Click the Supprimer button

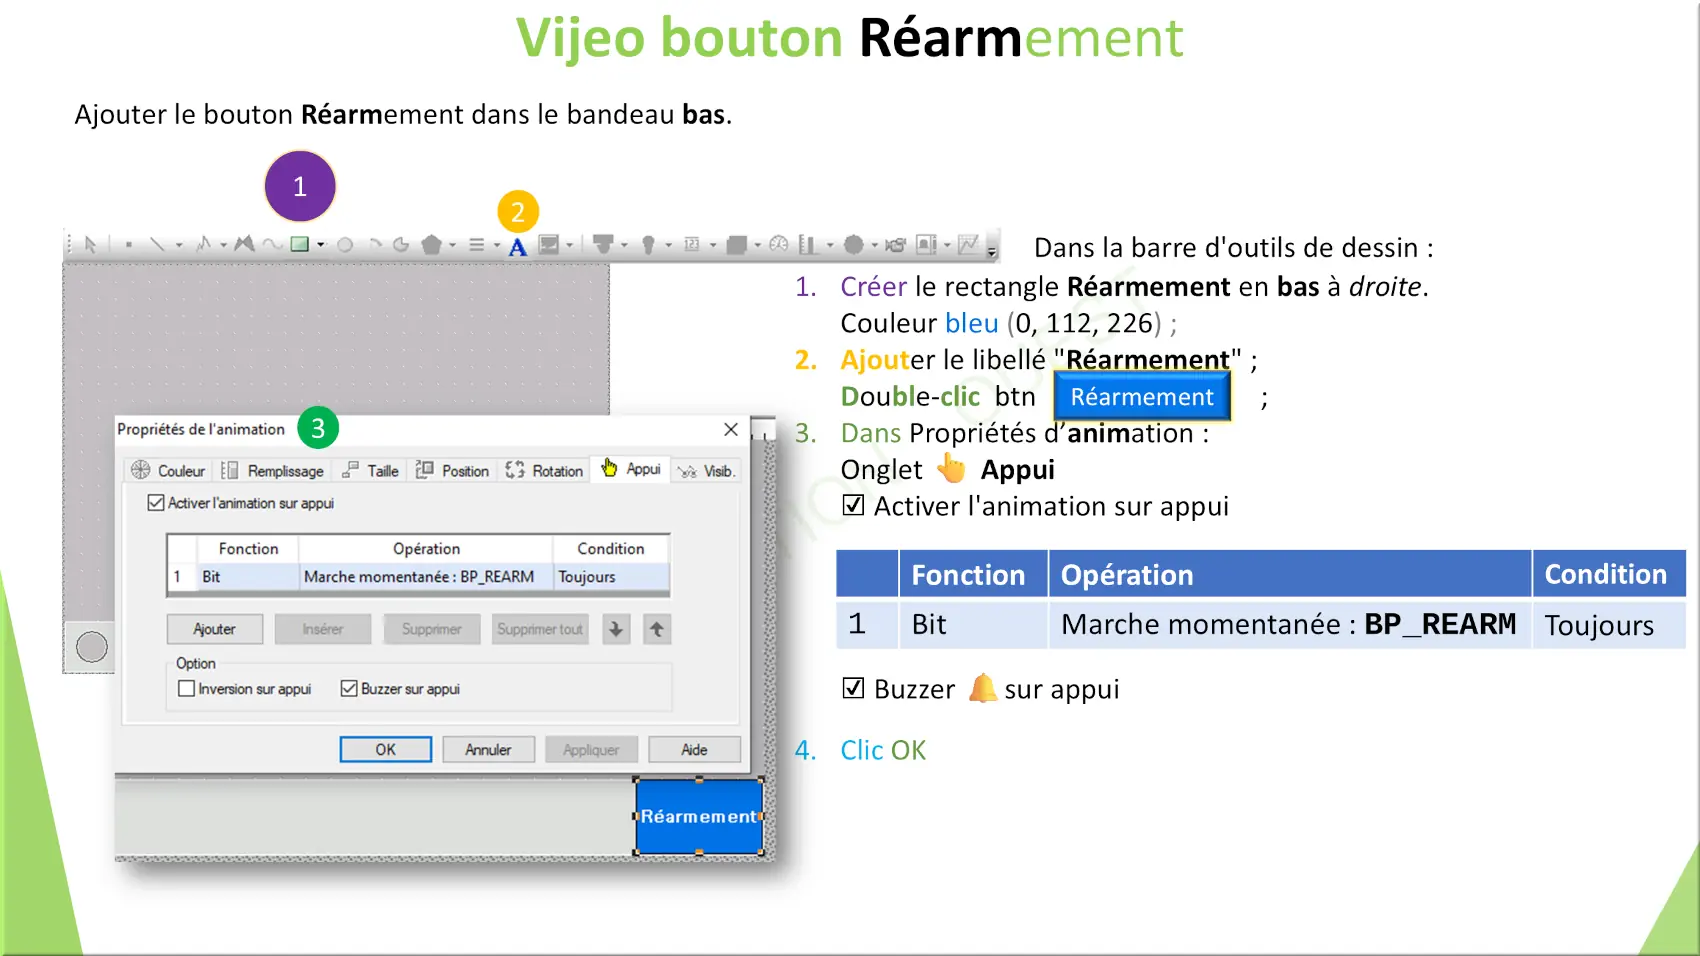coord(432,629)
